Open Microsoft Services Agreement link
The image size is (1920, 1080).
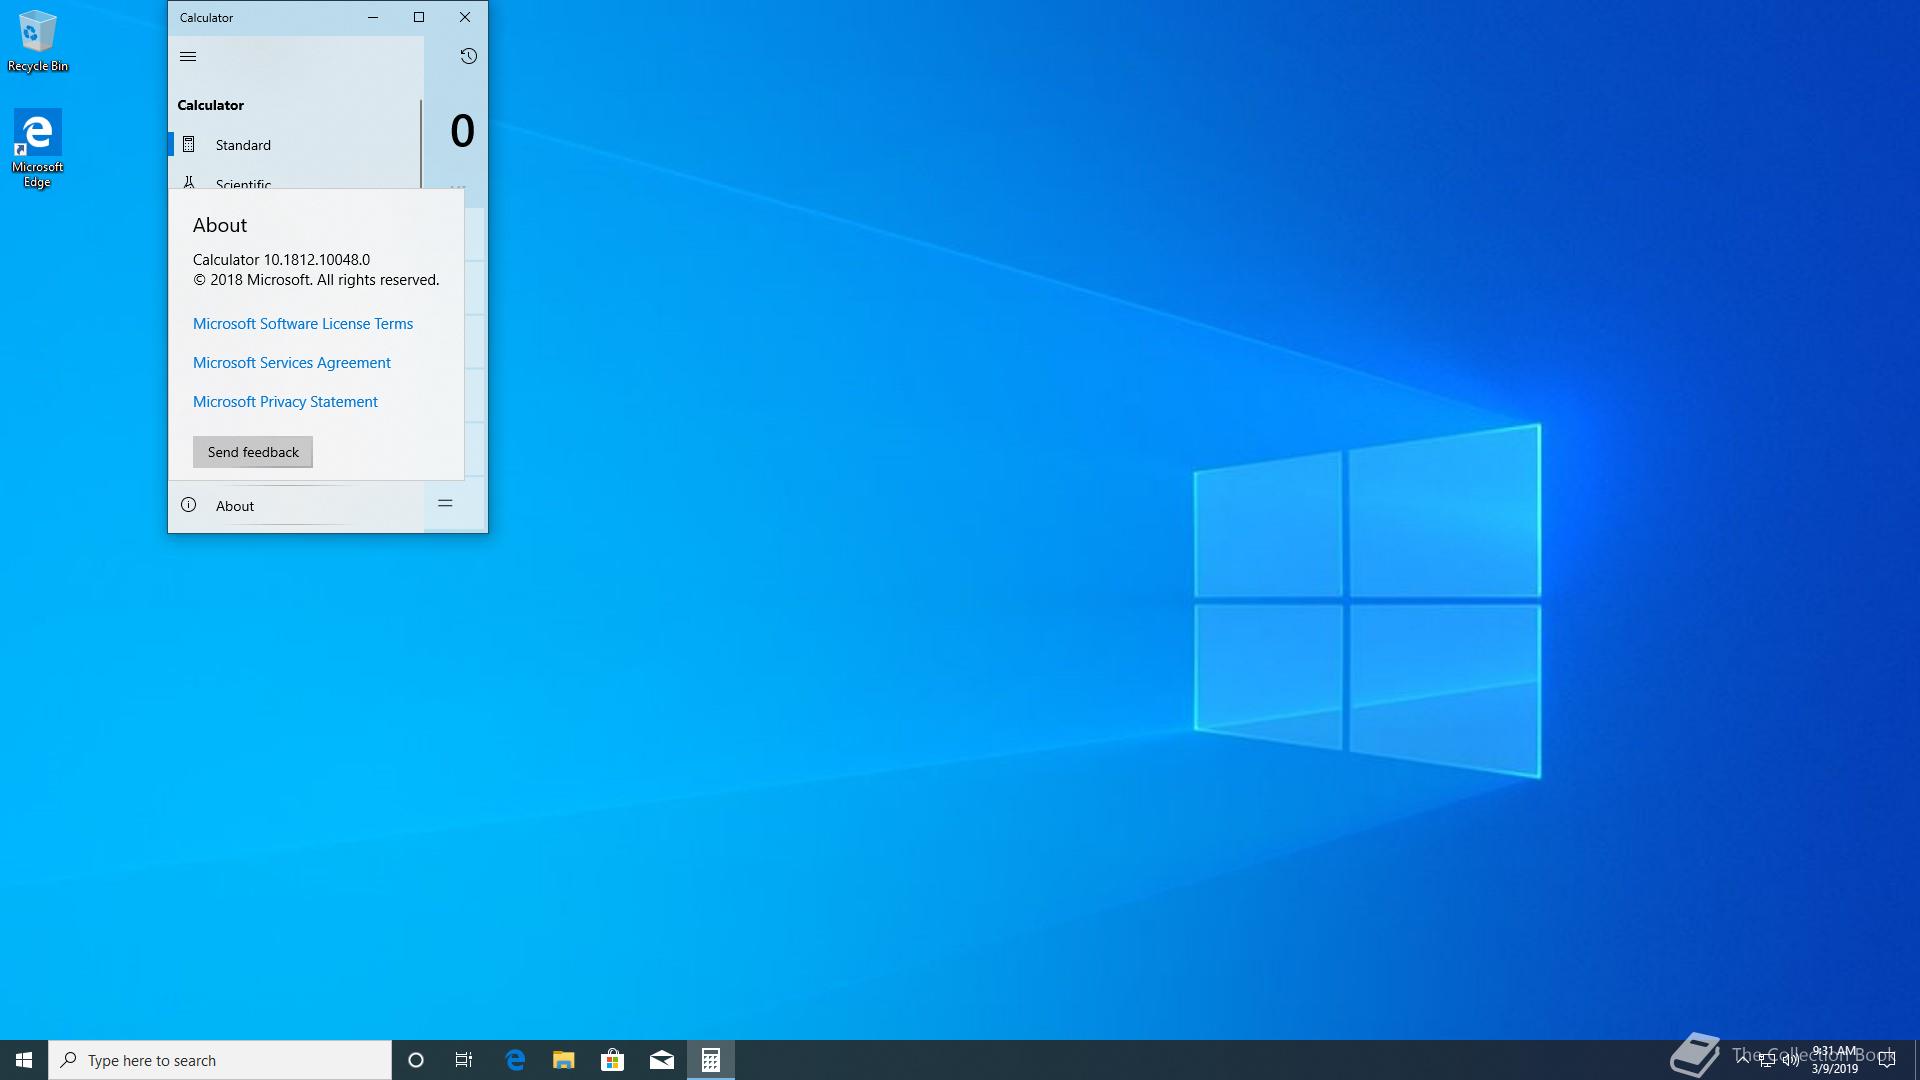point(292,363)
